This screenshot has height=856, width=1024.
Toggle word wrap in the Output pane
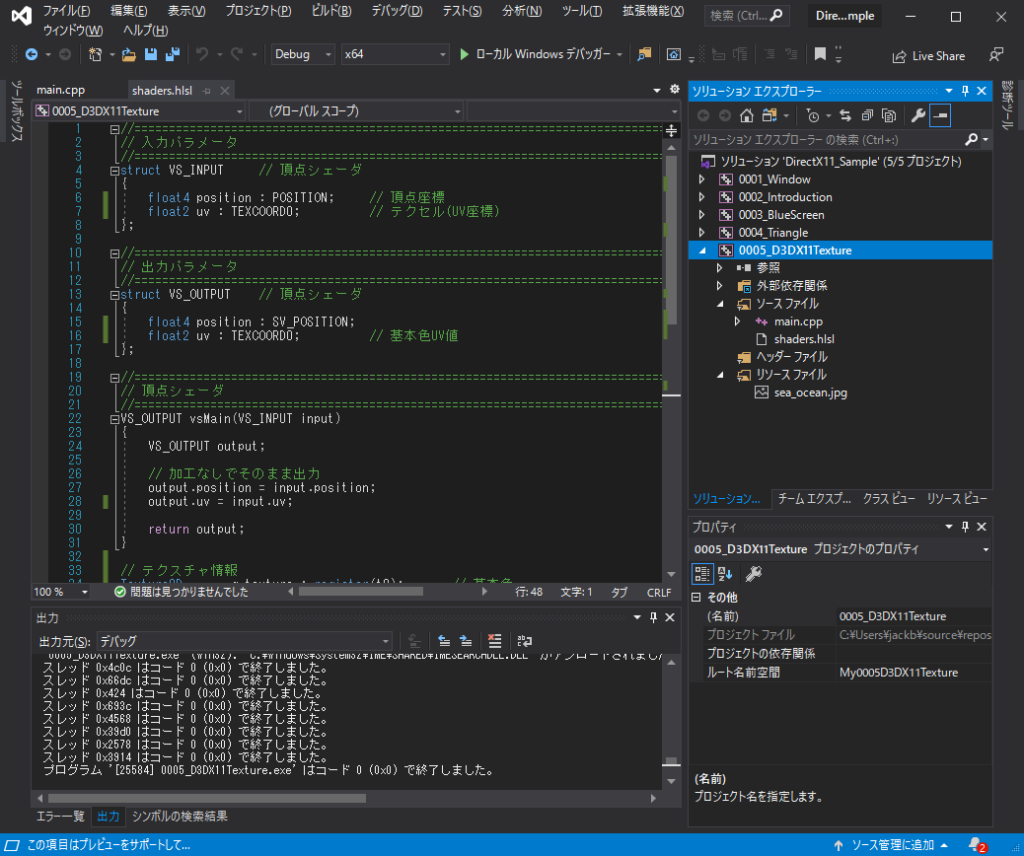pyautogui.click(x=524, y=640)
